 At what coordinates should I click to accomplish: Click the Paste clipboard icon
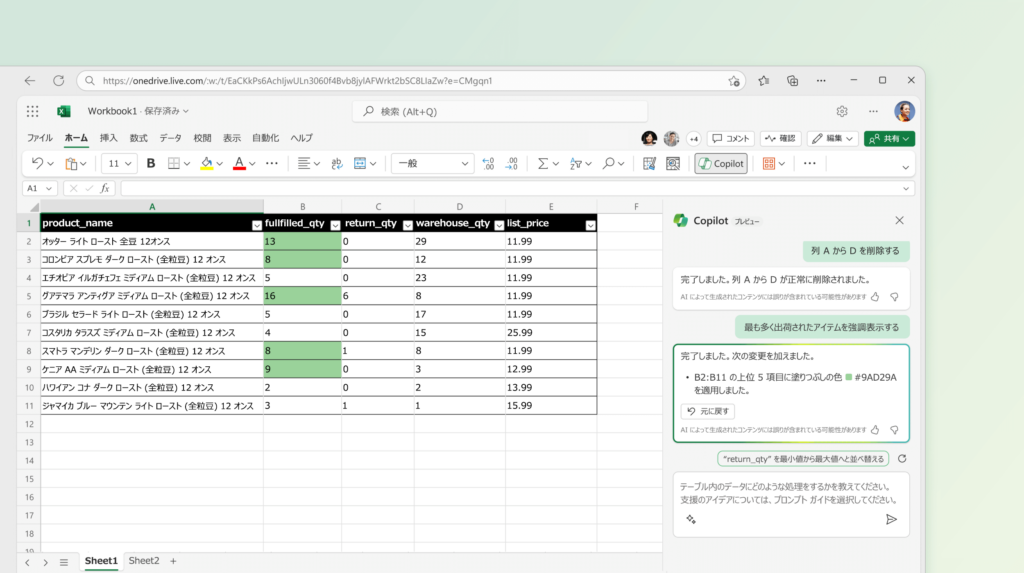point(71,163)
